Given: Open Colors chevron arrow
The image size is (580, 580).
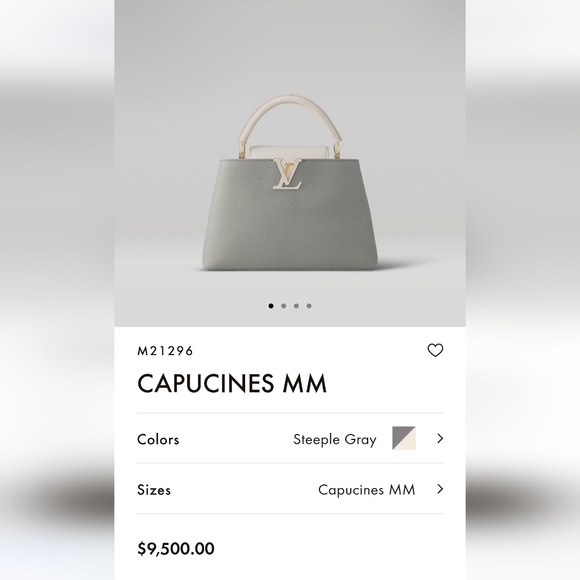Looking at the screenshot, I should pyautogui.click(x=440, y=439).
